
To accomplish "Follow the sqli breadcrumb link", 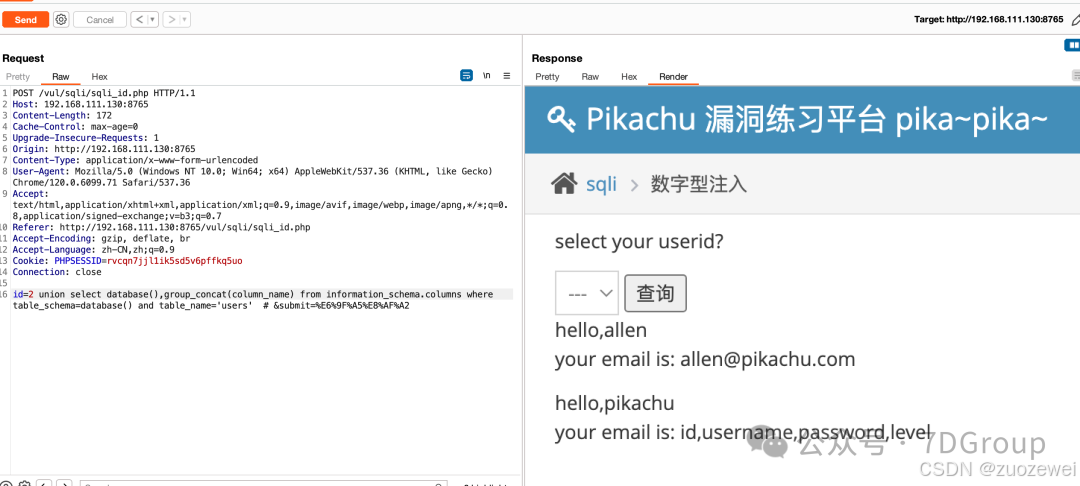I will click(601, 184).
